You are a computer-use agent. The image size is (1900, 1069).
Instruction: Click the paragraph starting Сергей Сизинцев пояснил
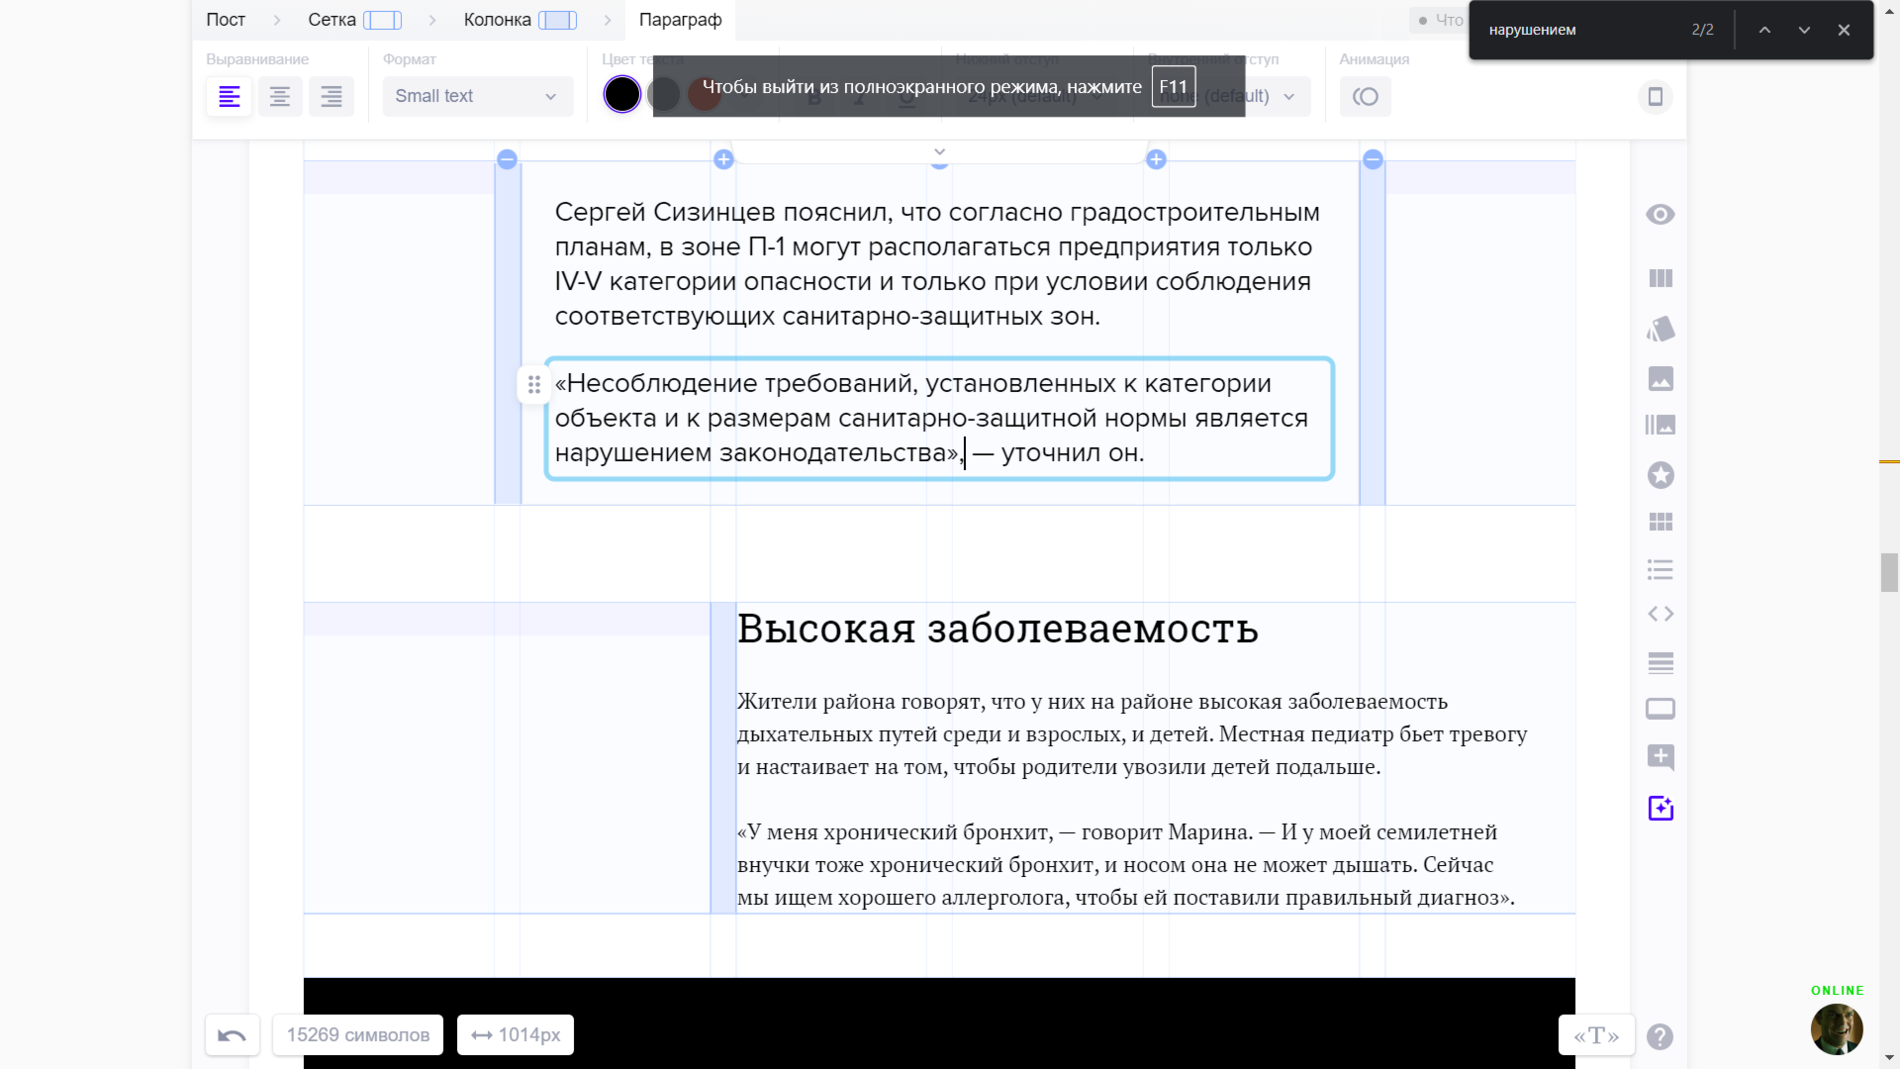(938, 264)
